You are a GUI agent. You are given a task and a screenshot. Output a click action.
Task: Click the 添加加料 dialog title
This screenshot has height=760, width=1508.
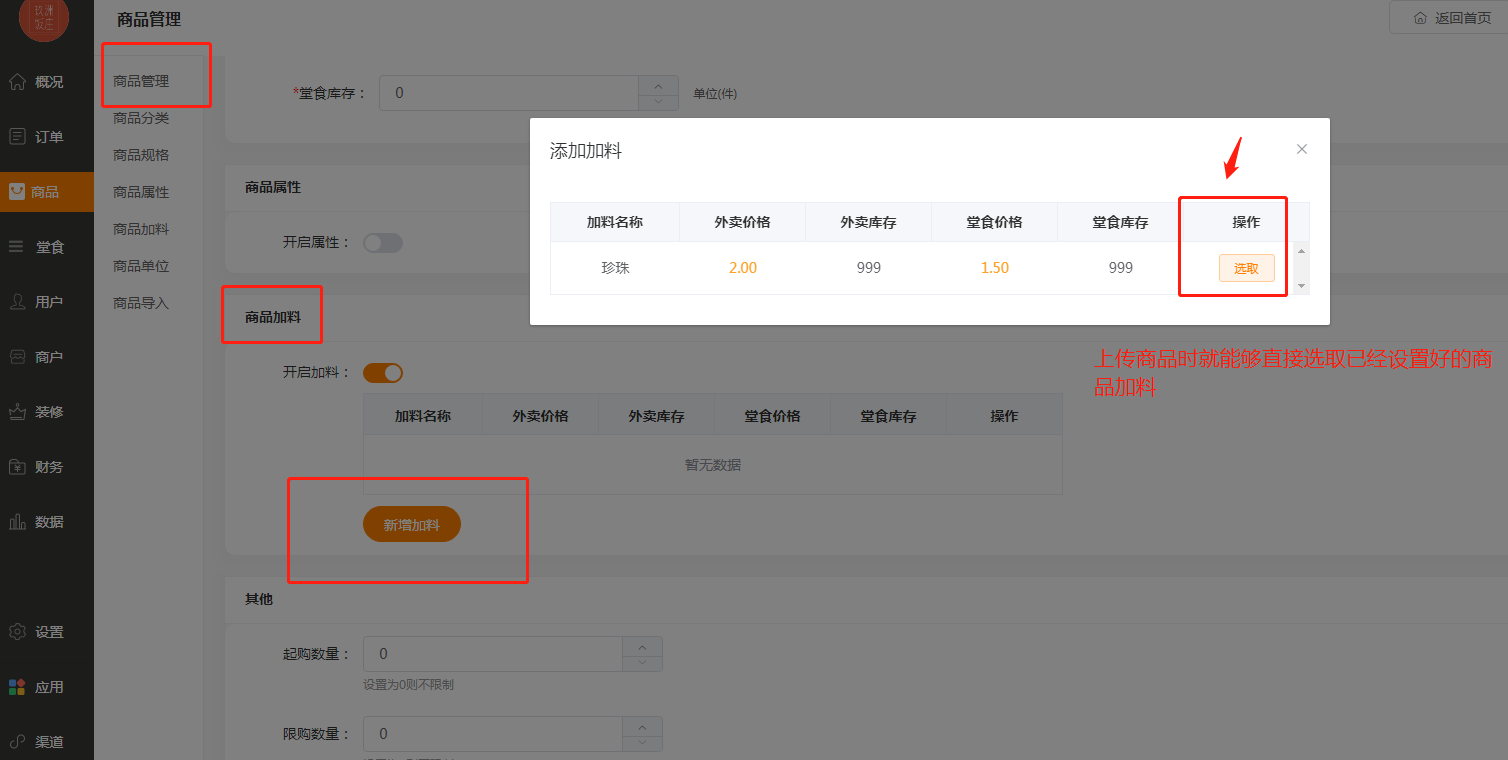pyautogui.click(x=586, y=151)
